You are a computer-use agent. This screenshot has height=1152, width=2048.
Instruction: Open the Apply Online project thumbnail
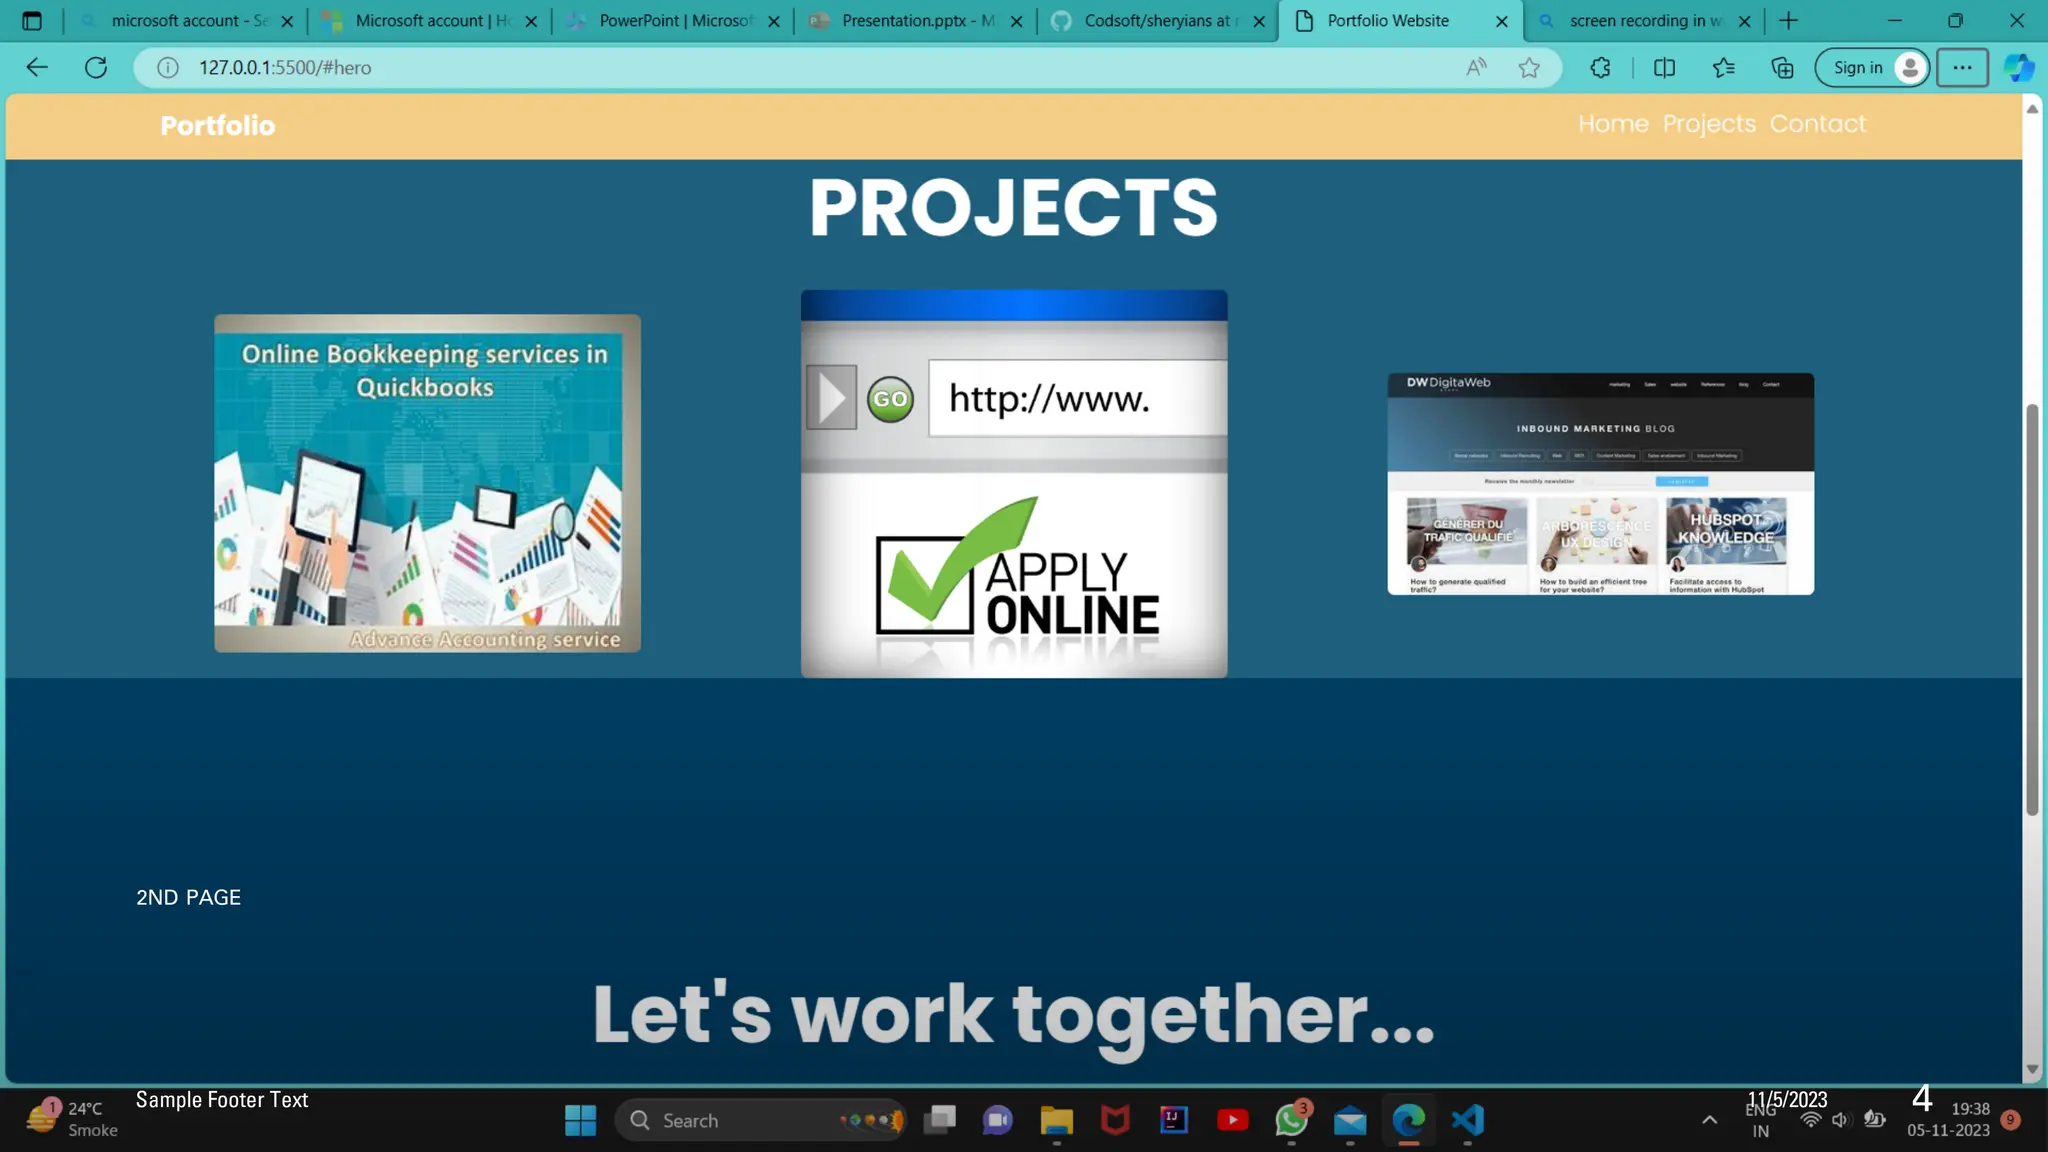point(1013,484)
